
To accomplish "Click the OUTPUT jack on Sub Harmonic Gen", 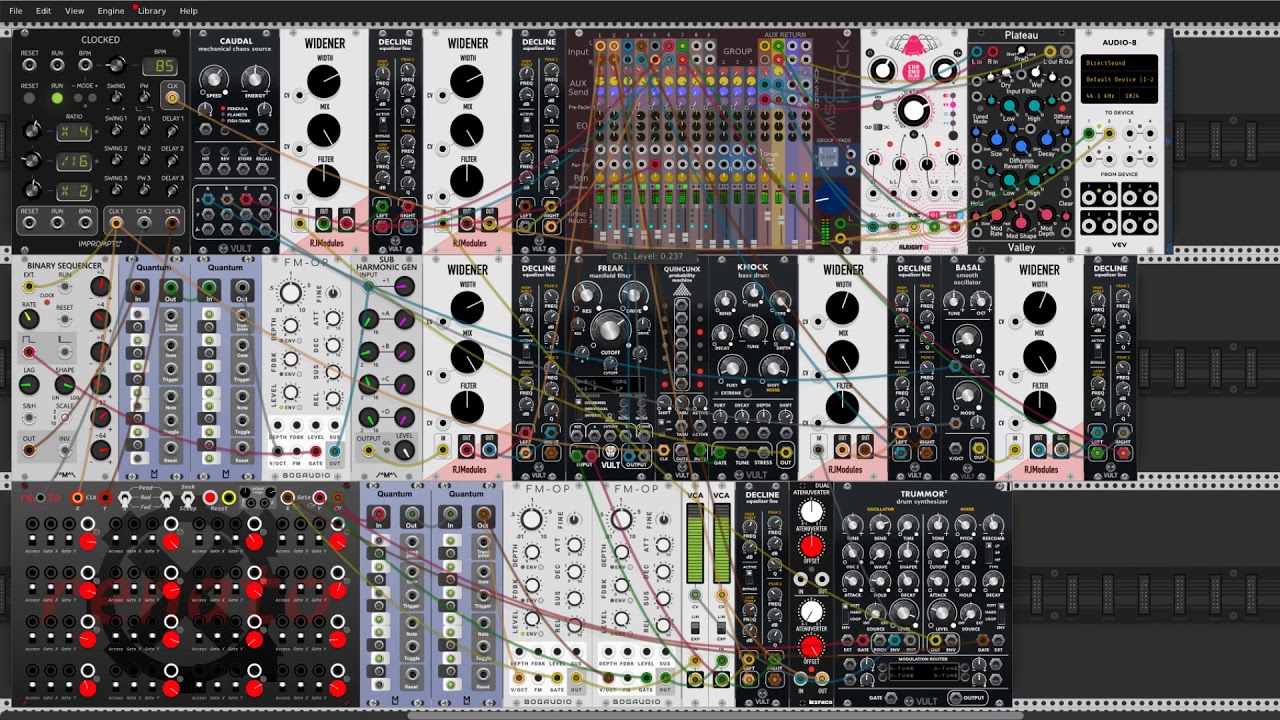I will point(371,451).
